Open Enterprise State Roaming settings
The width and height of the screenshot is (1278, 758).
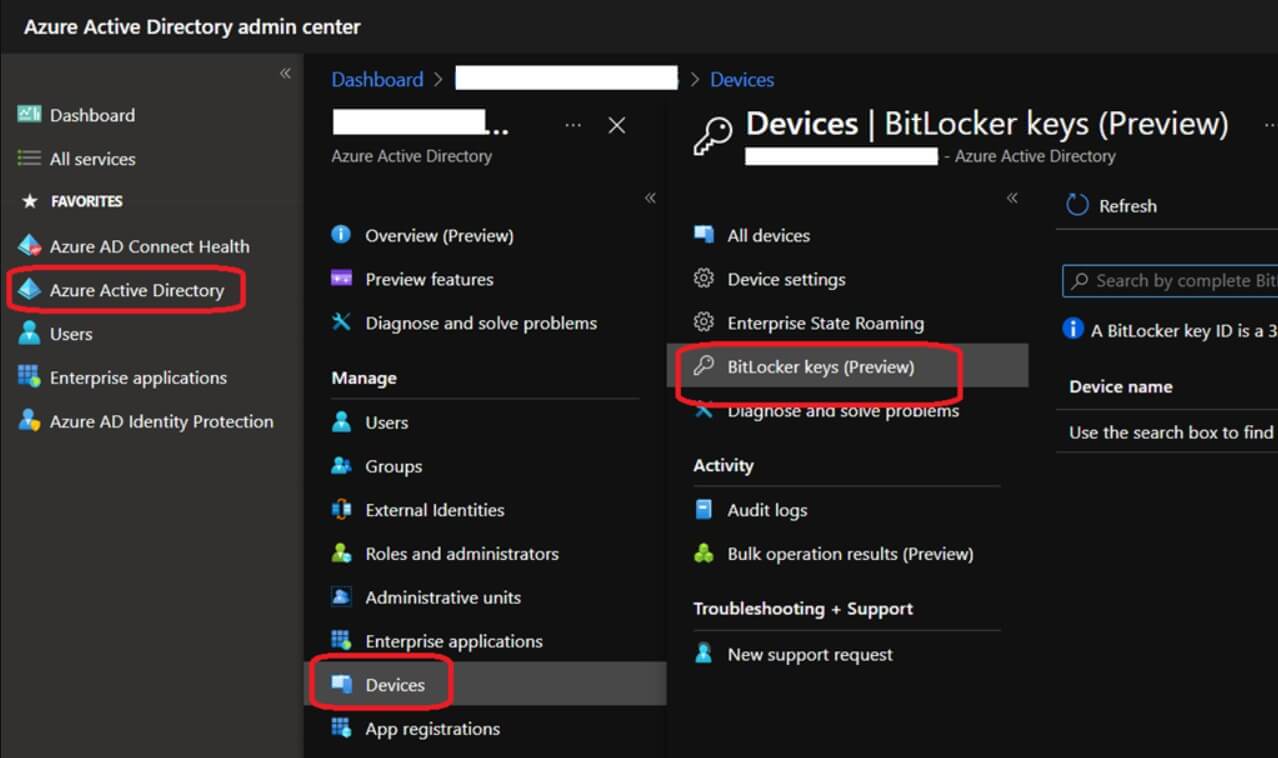point(823,322)
